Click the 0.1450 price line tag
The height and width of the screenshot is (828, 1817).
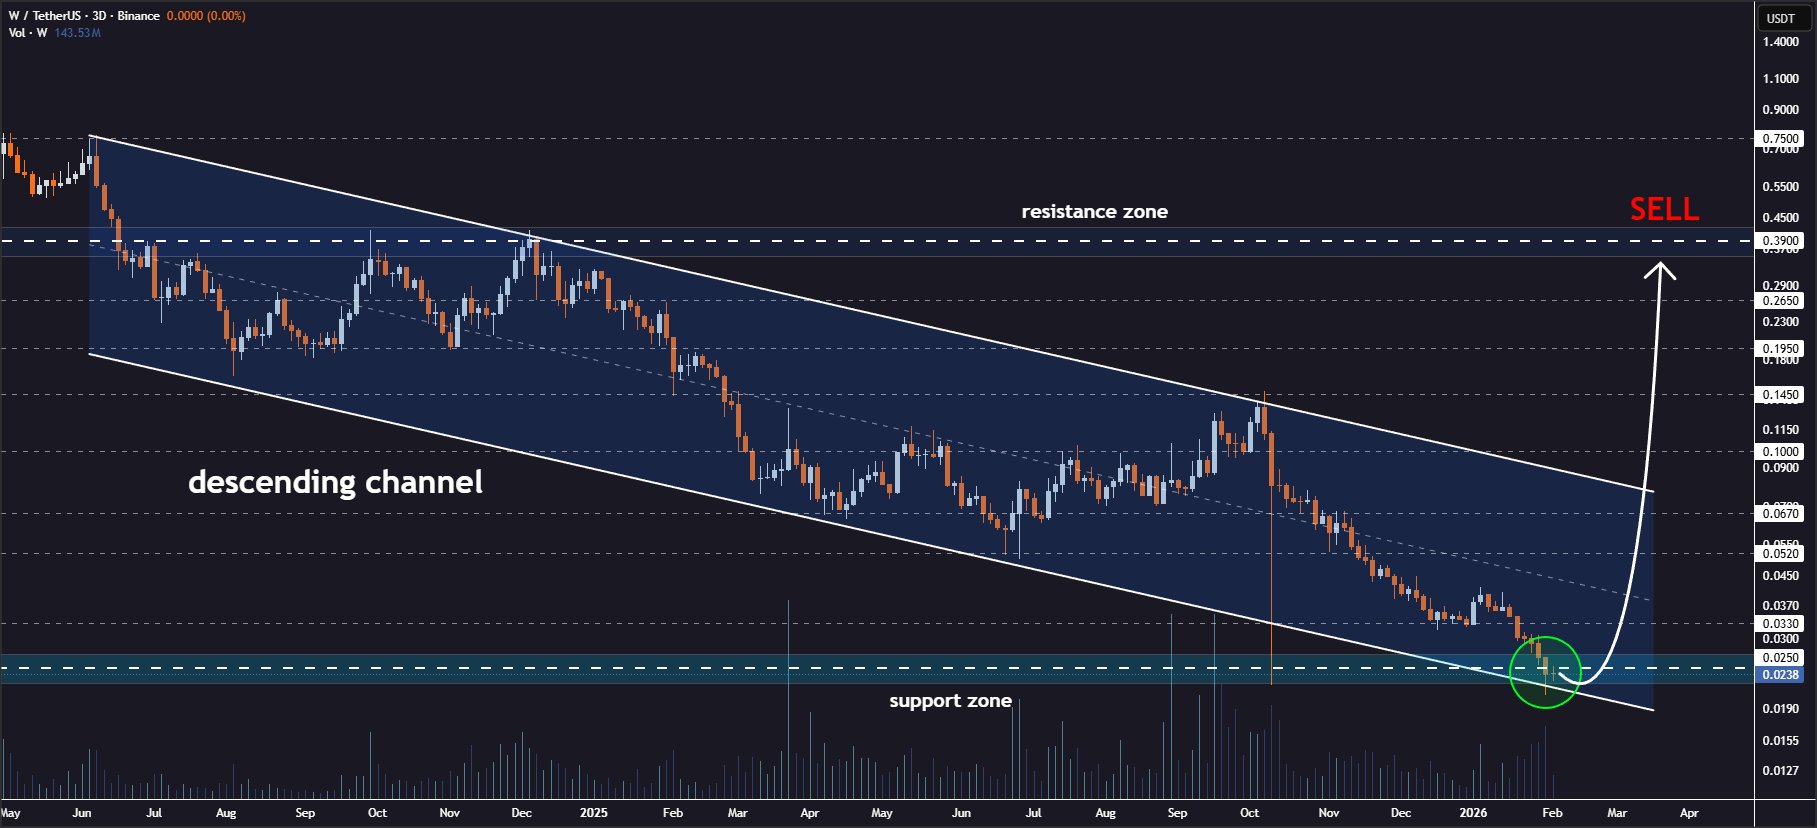point(1780,395)
